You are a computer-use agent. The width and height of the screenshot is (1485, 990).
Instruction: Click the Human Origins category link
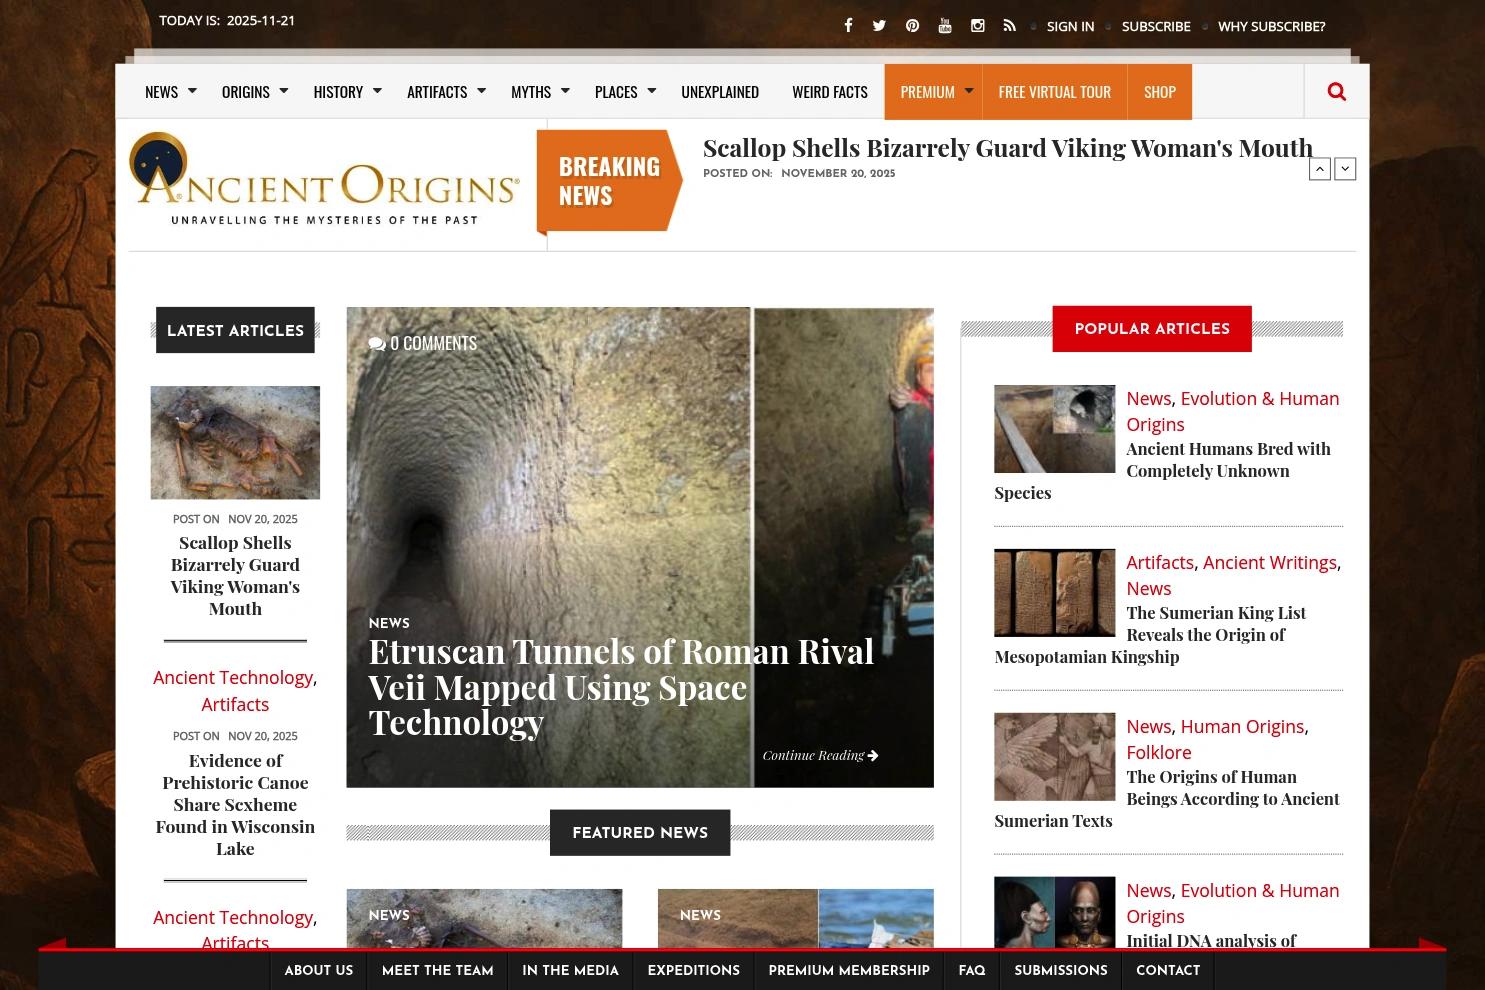(1242, 727)
